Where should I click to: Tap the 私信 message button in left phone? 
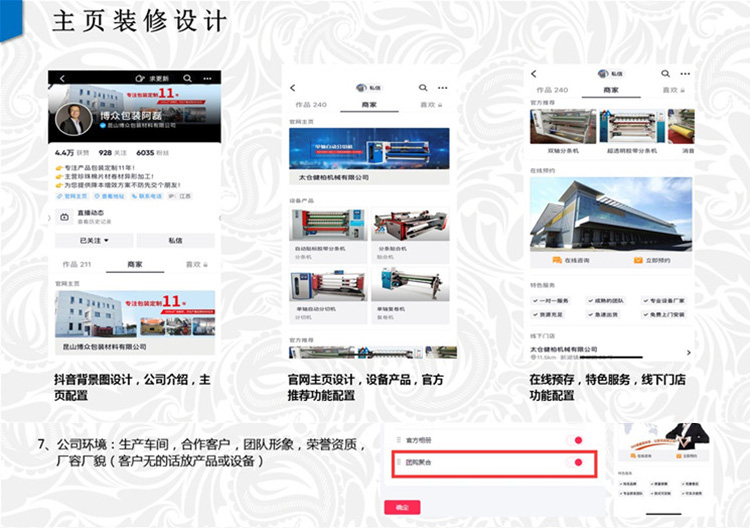coord(176,241)
